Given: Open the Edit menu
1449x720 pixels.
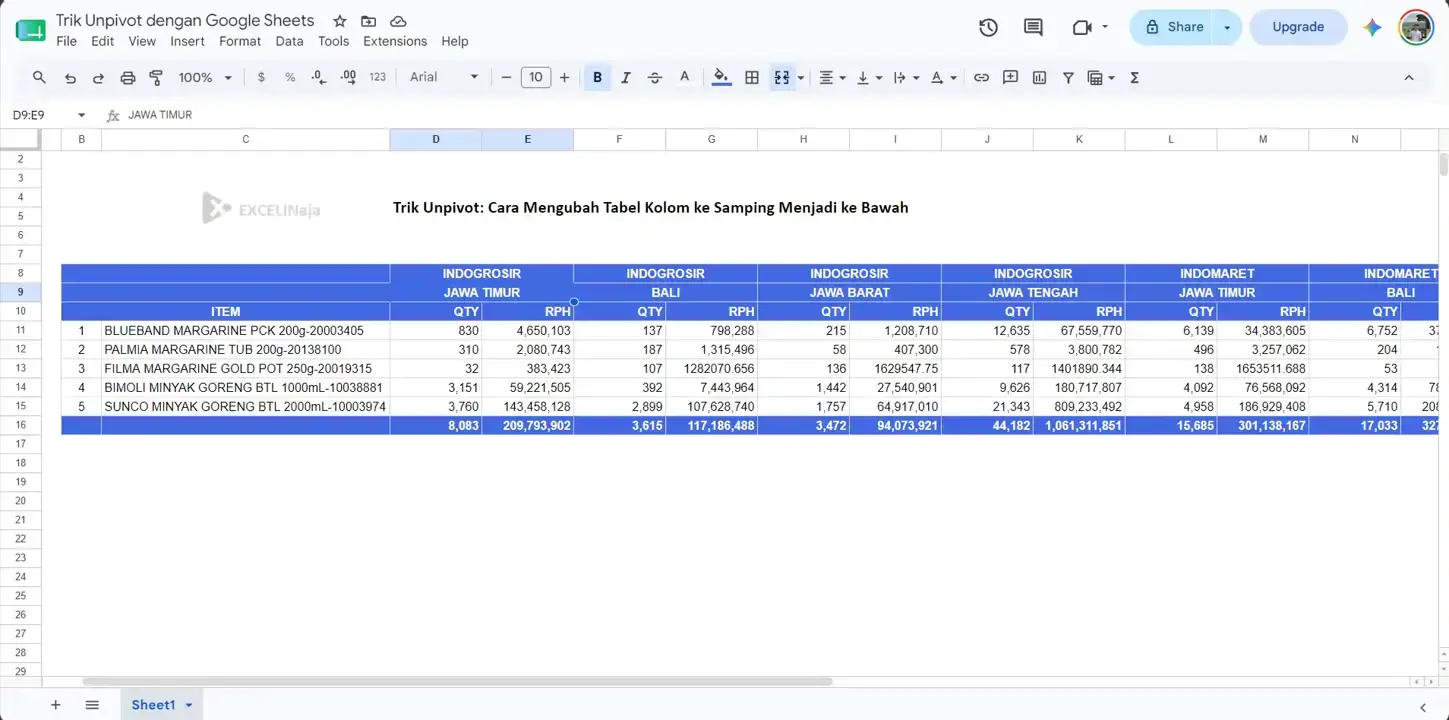Looking at the screenshot, I should coord(102,41).
